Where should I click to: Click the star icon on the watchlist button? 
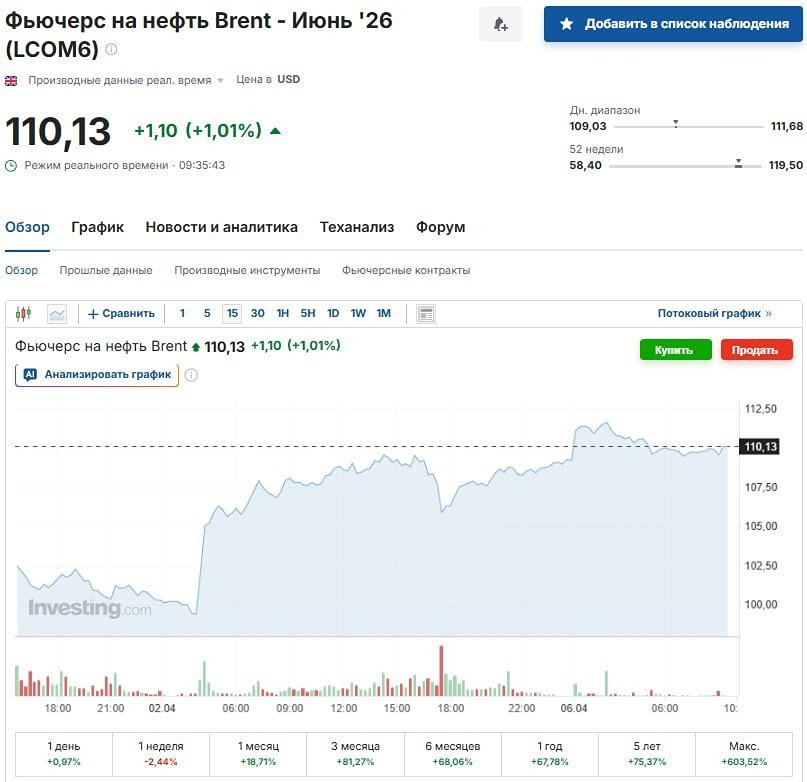point(568,23)
